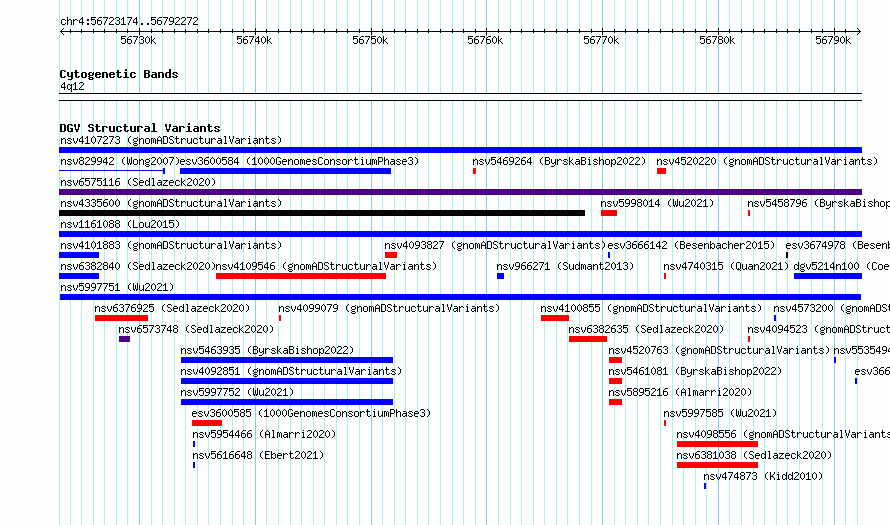Viewport: 890px width, 525px height.
Task: Click nsv6382840 (Sedlazeck2020) label
Action: [138, 266]
